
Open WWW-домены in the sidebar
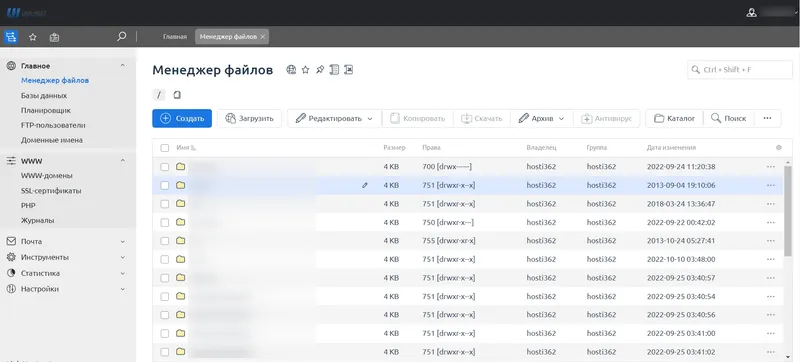tap(46, 175)
